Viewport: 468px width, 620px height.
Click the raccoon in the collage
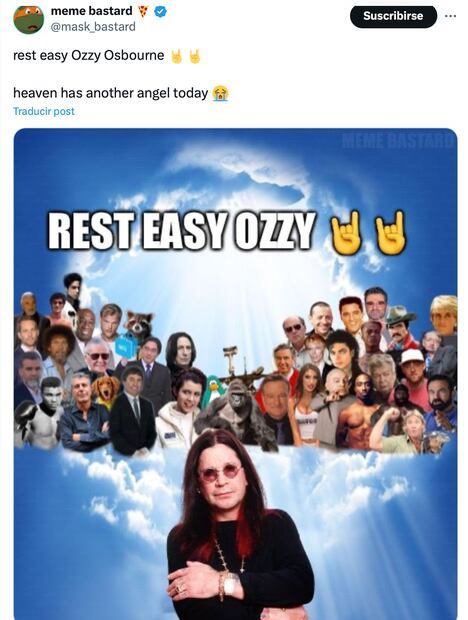(139, 325)
